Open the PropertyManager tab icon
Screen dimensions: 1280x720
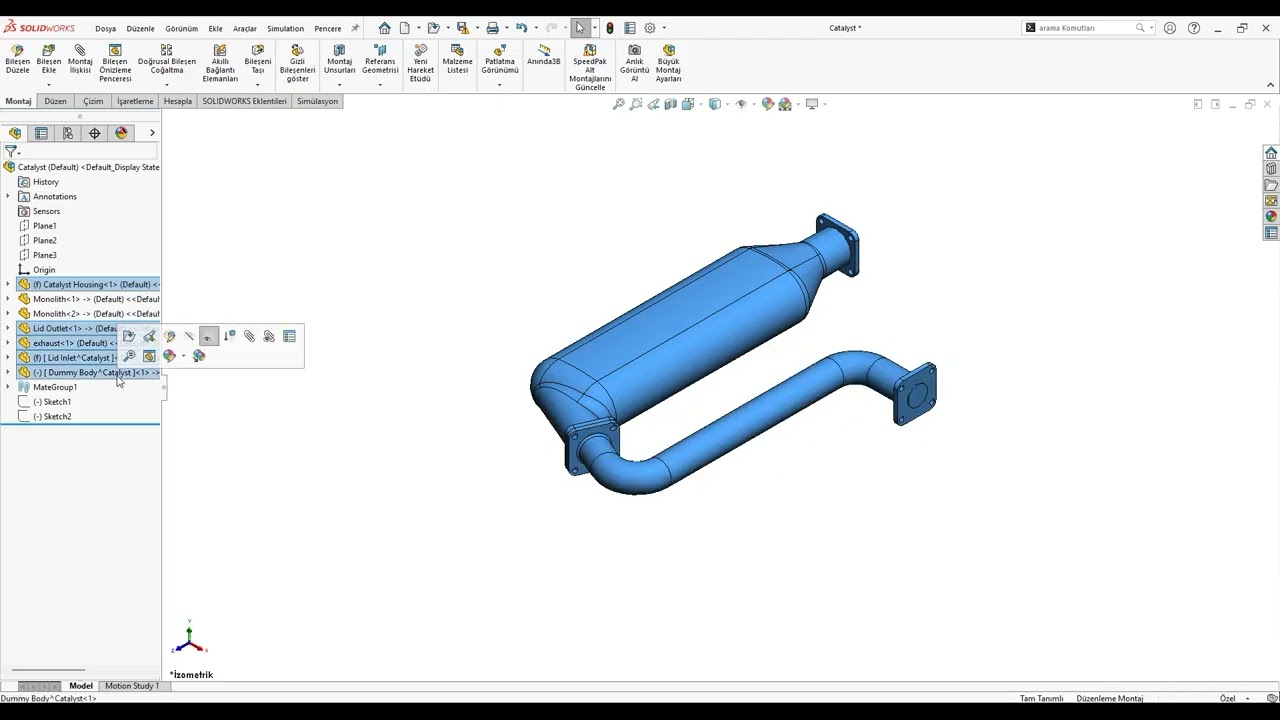(x=41, y=133)
